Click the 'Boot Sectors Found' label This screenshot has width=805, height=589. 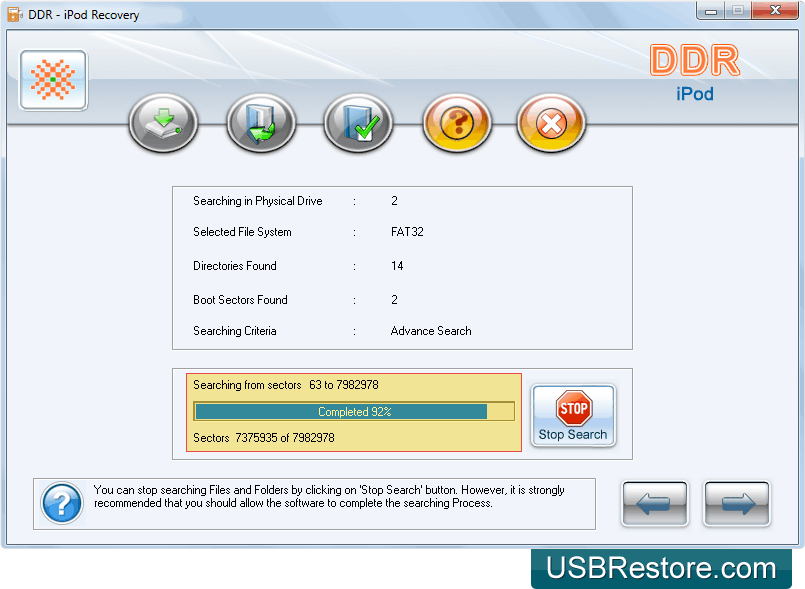(x=240, y=299)
